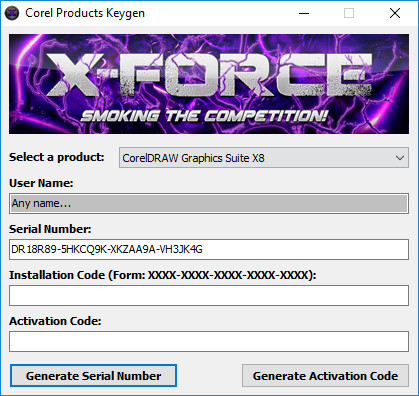Click the User Name input field

tap(209, 203)
